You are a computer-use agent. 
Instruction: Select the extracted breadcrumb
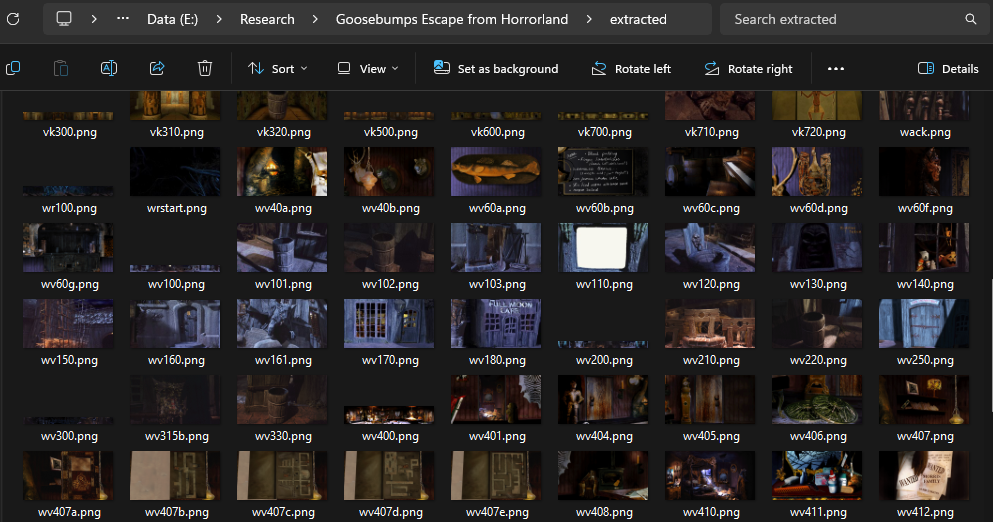point(638,19)
